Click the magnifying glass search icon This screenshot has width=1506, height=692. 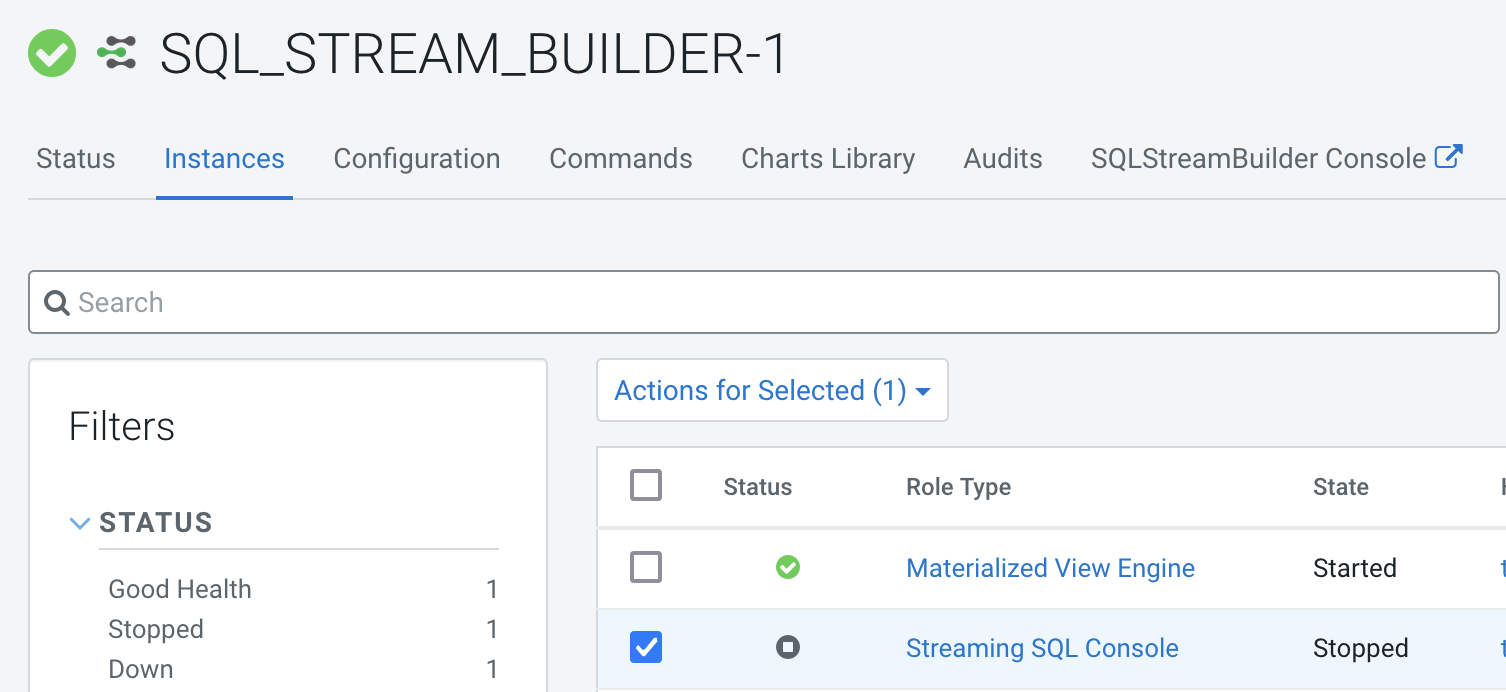point(57,303)
